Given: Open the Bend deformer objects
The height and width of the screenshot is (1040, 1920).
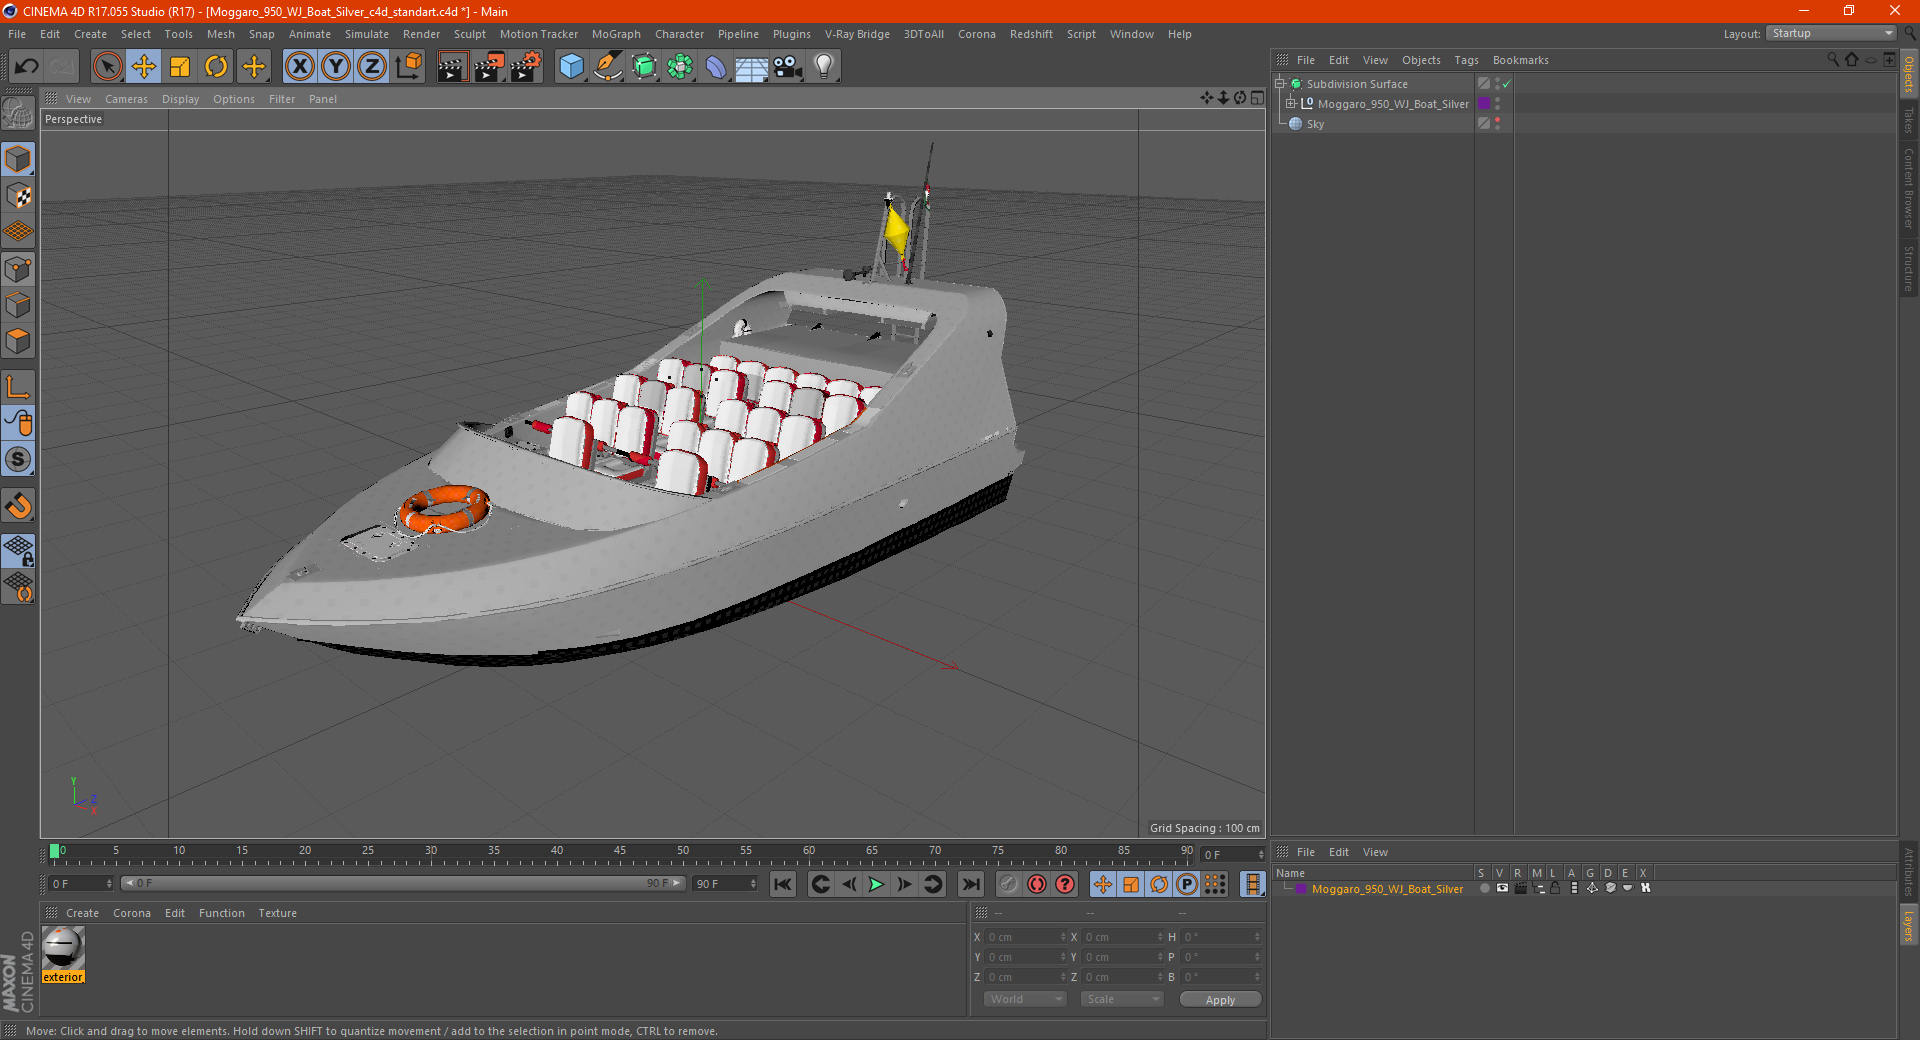Looking at the screenshot, I should [716, 67].
